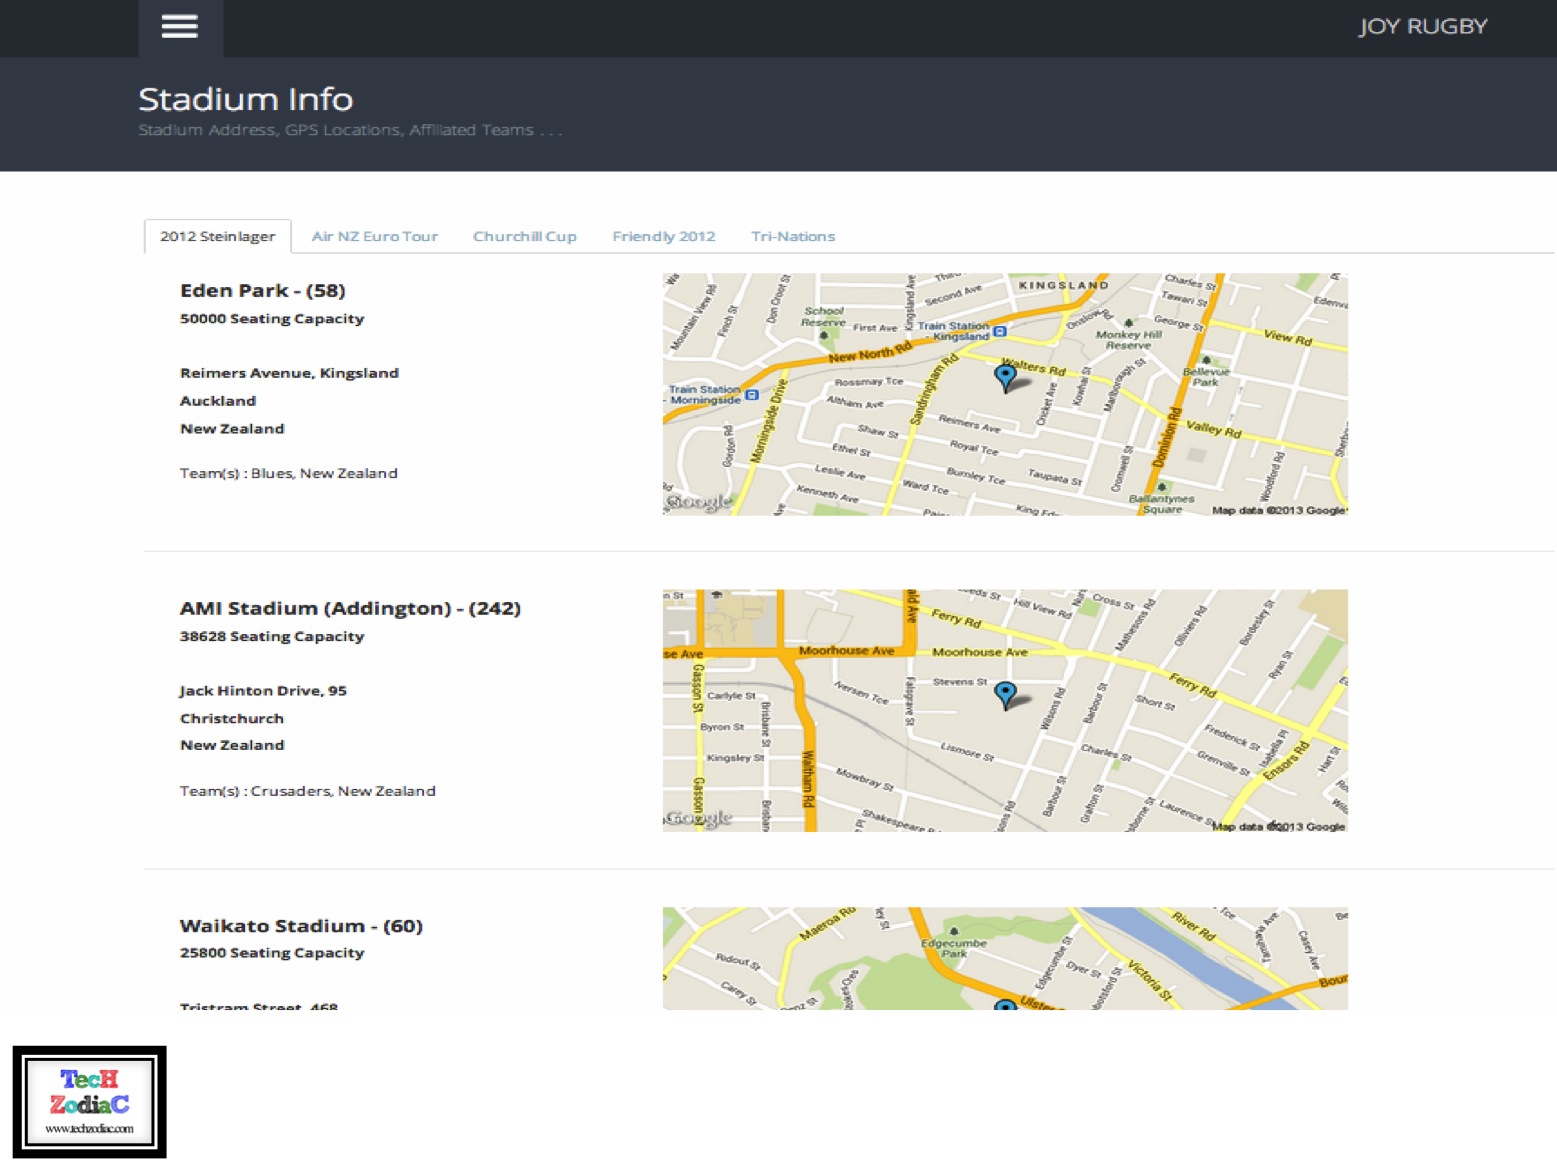This screenshot has height=1168, width=1557.
Task: Click Map data ©2013 Google on Eden Park map
Action: tap(1279, 510)
